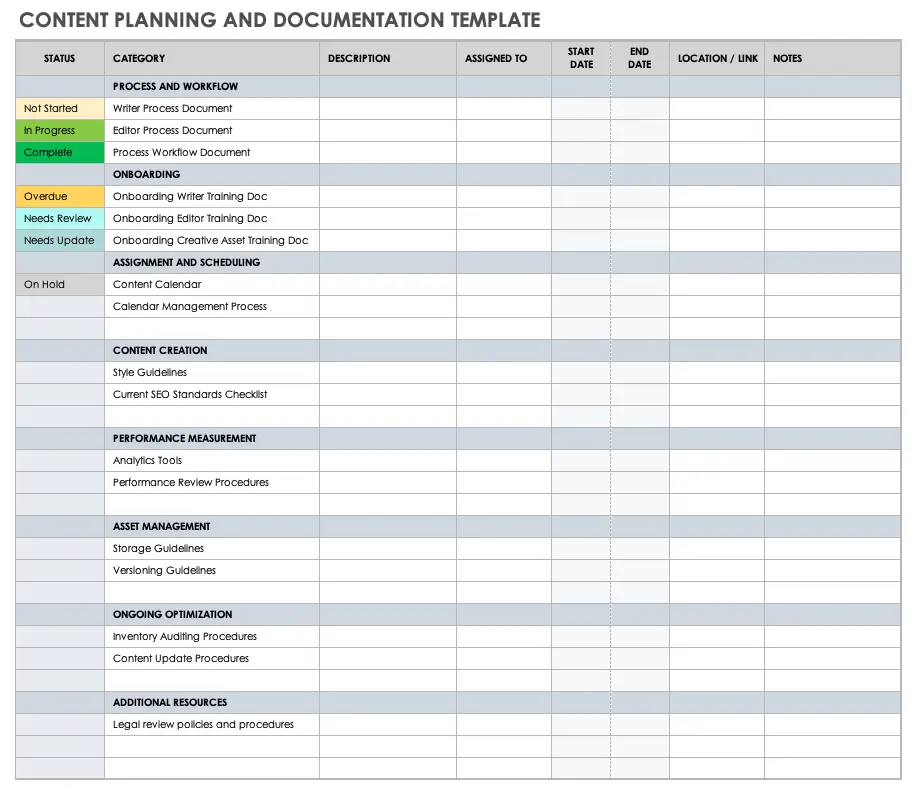This screenshot has height=804, width=921.
Task: Click Legal review policies and procedures
Action: point(212,725)
